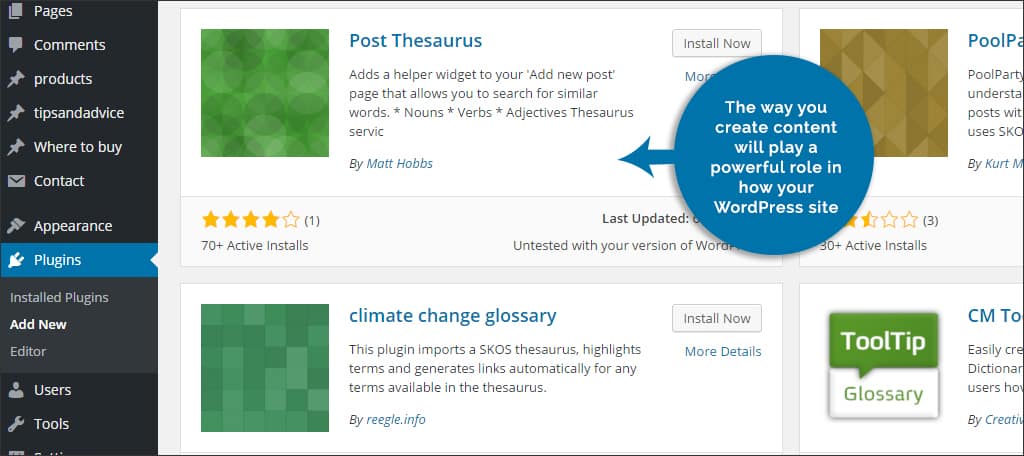This screenshot has width=1024, height=456.
Task: Click the Plugins plug icon
Action: coord(16,260)
